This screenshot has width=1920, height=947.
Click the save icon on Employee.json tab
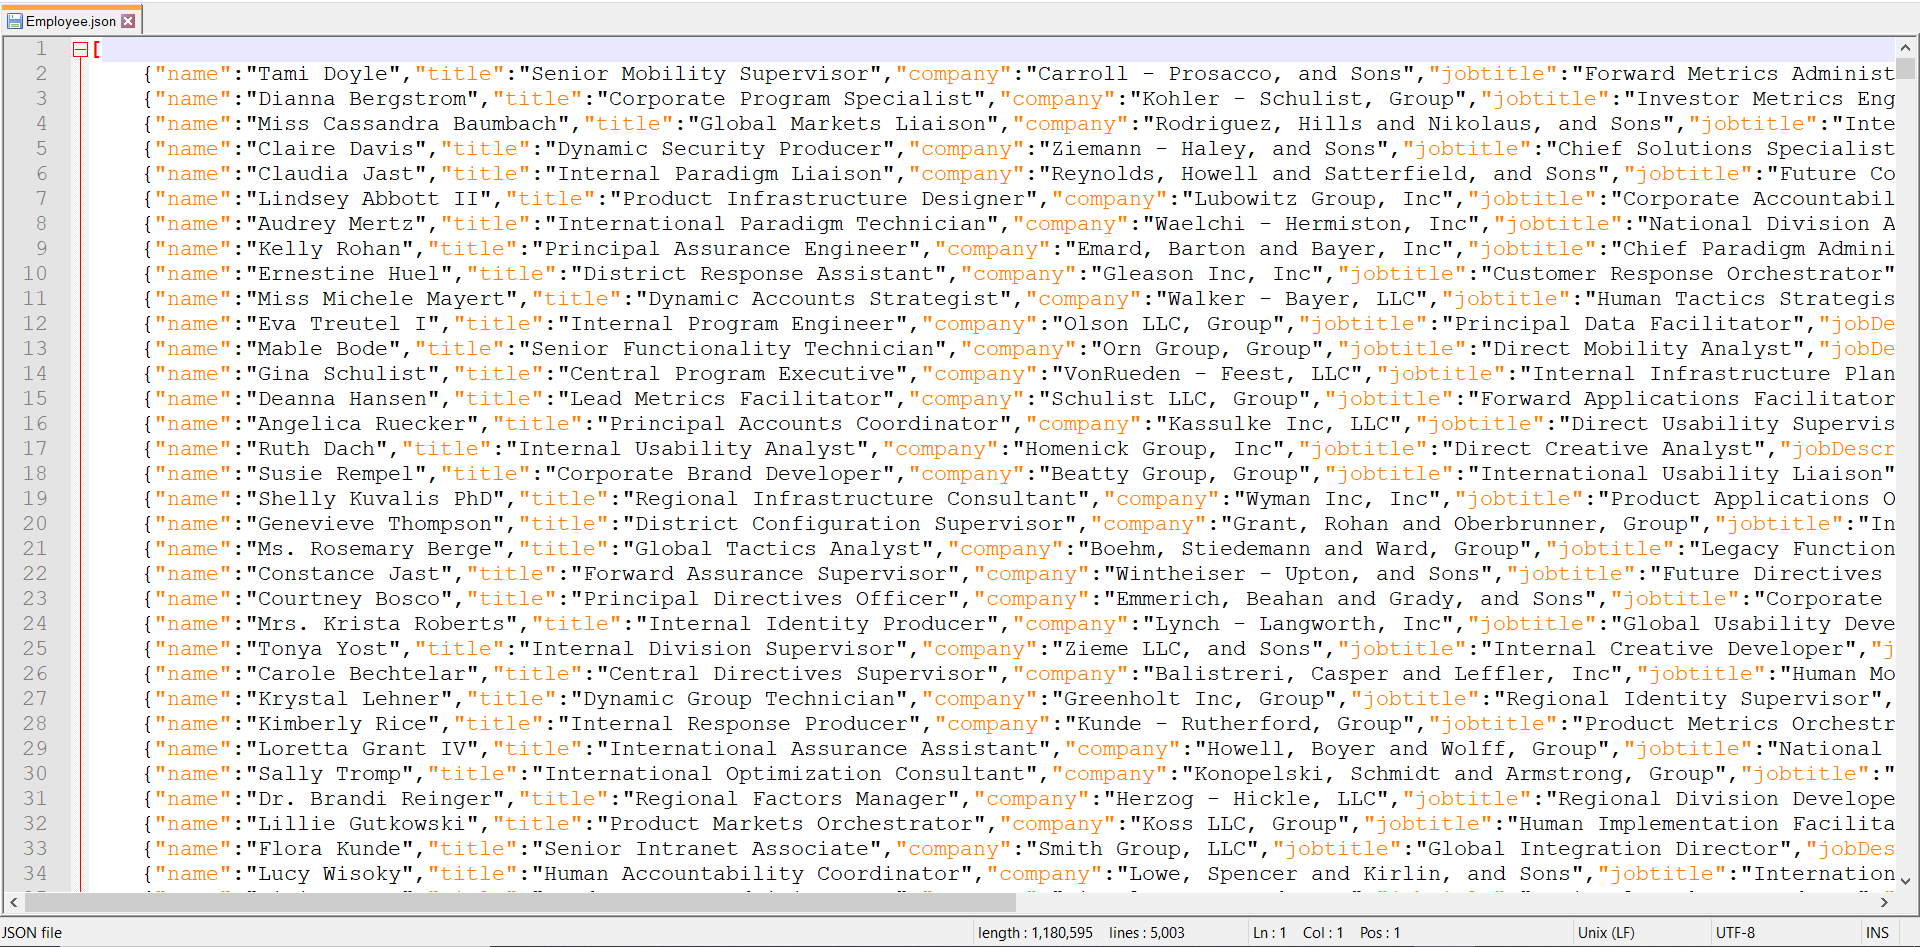(x=14, y=21)
